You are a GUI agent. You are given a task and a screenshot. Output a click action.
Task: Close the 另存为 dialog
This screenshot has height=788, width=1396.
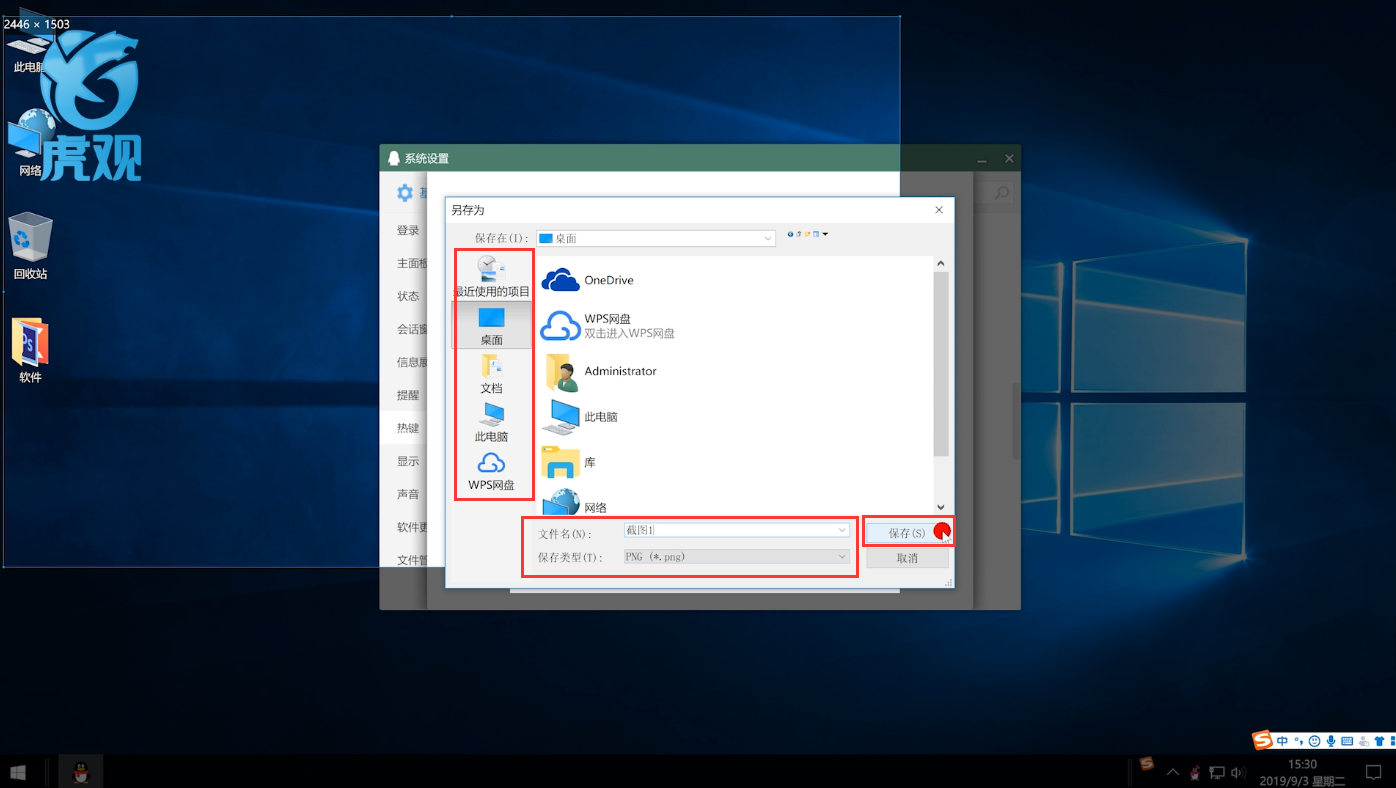click(x=939, y=210)
